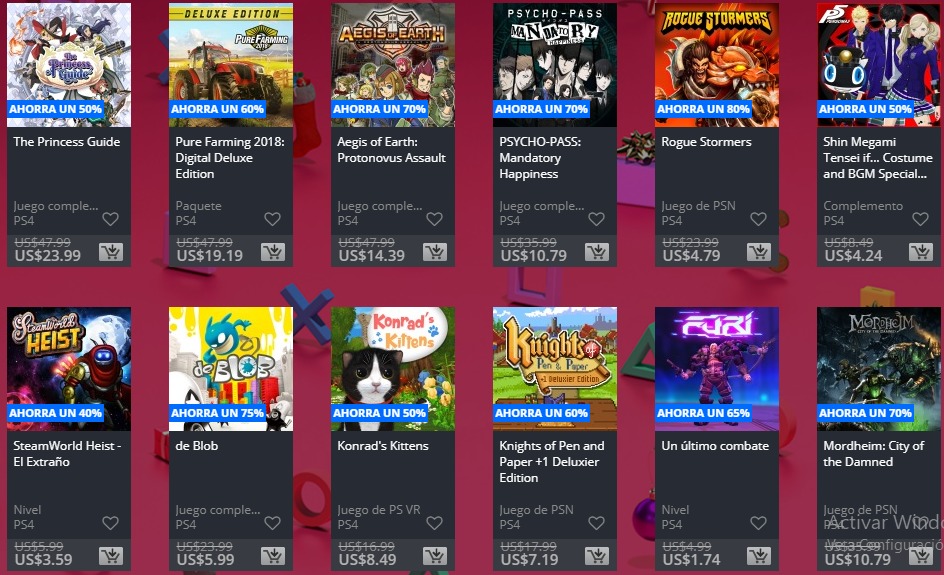Add Rogue Stormers to cart
This screenshot has height=575, width=944.
(759, 252)
